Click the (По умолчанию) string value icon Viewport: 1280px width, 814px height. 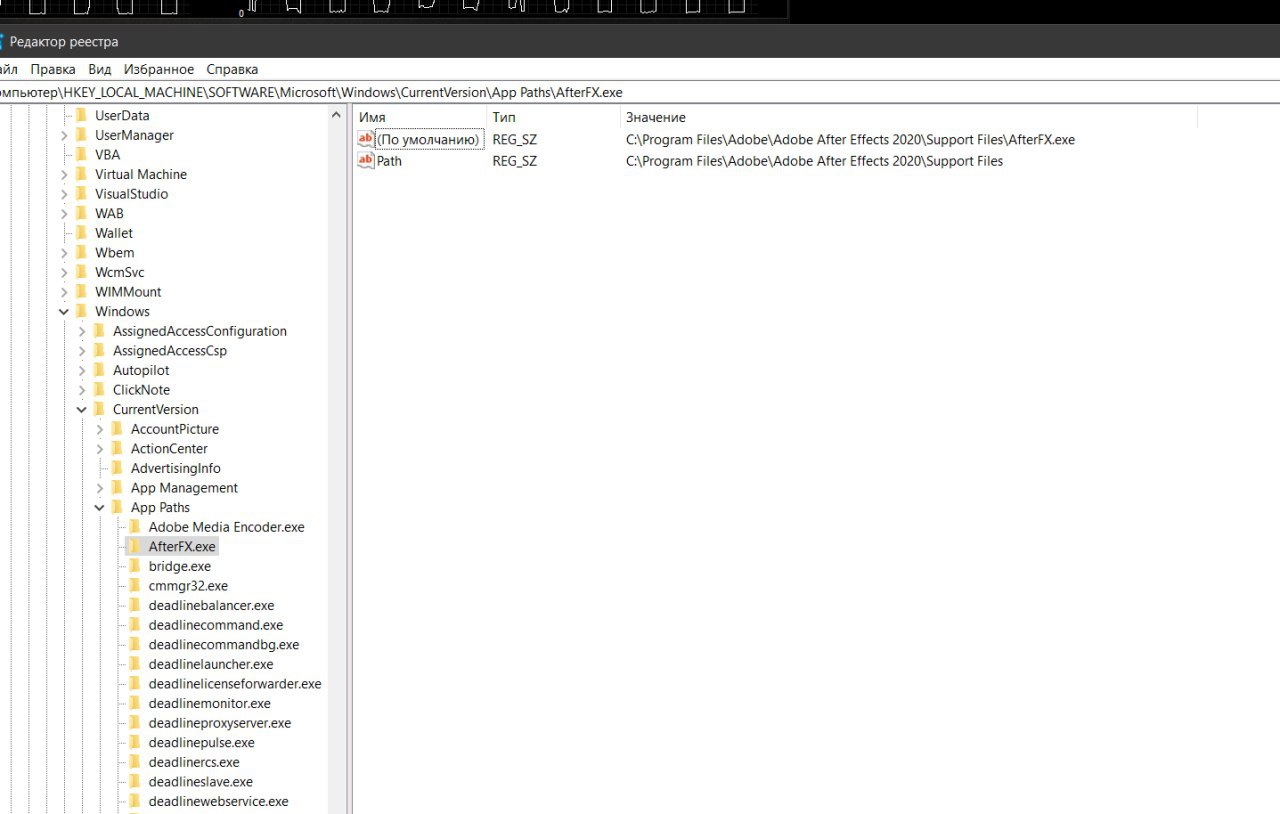point(366,139)
